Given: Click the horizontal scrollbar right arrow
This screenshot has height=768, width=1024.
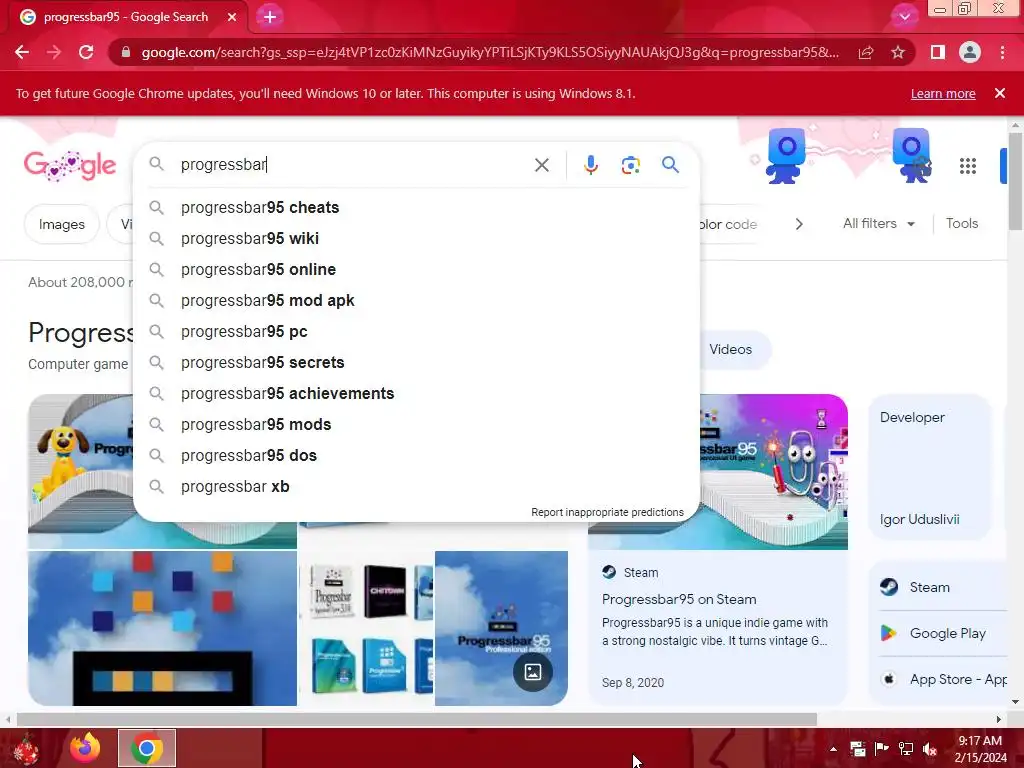Looking at the screenshot, I should [x=999, y=719].
